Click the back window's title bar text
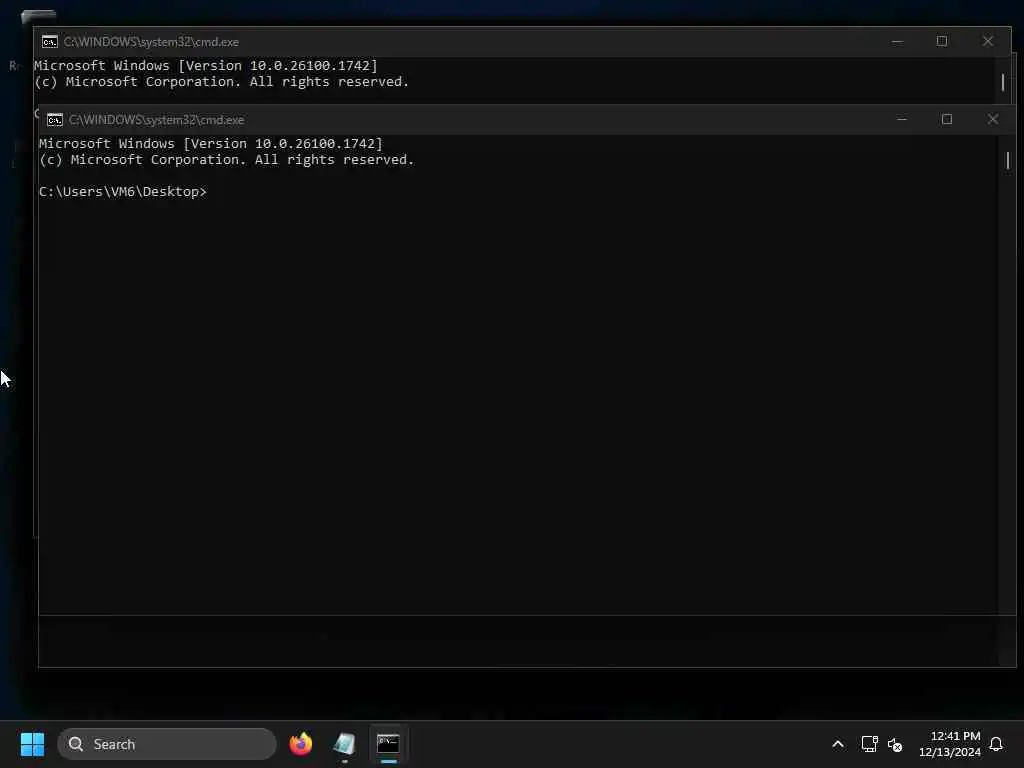The height and width of the screenshot is (768, 1024). tap(152, 42)
